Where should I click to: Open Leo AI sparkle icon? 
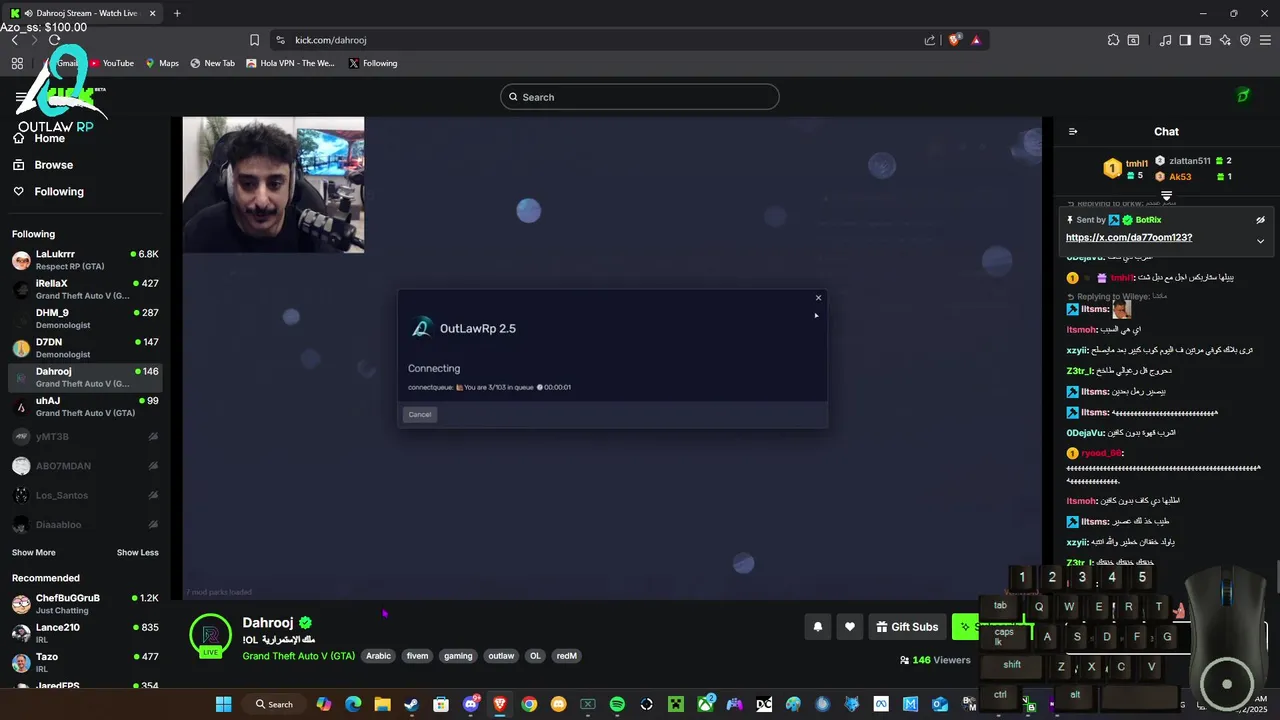pos(1225,40)
